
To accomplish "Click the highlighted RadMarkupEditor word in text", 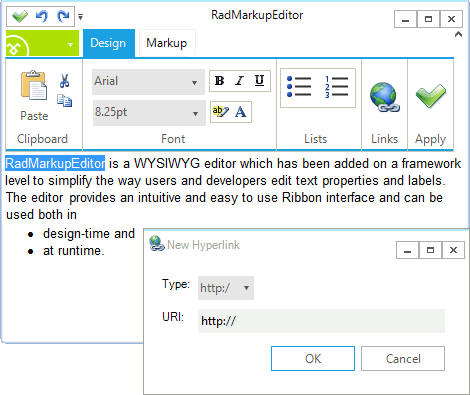I will tap(55, 163).
